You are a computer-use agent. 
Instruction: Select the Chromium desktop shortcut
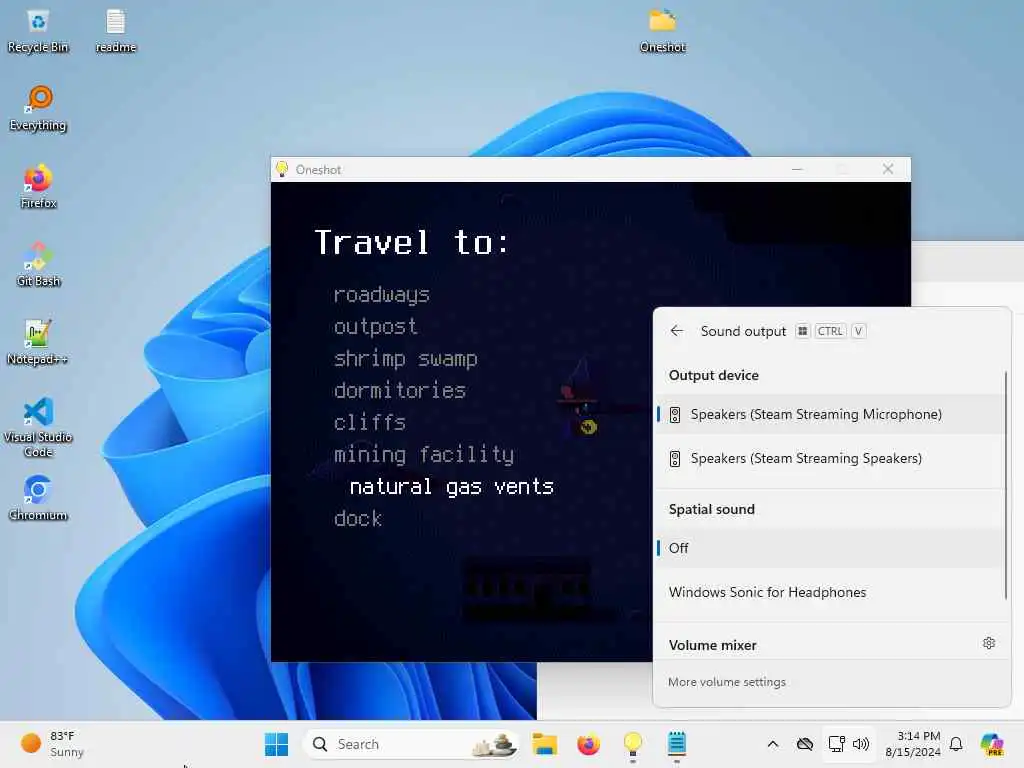[x=38, y=498]
